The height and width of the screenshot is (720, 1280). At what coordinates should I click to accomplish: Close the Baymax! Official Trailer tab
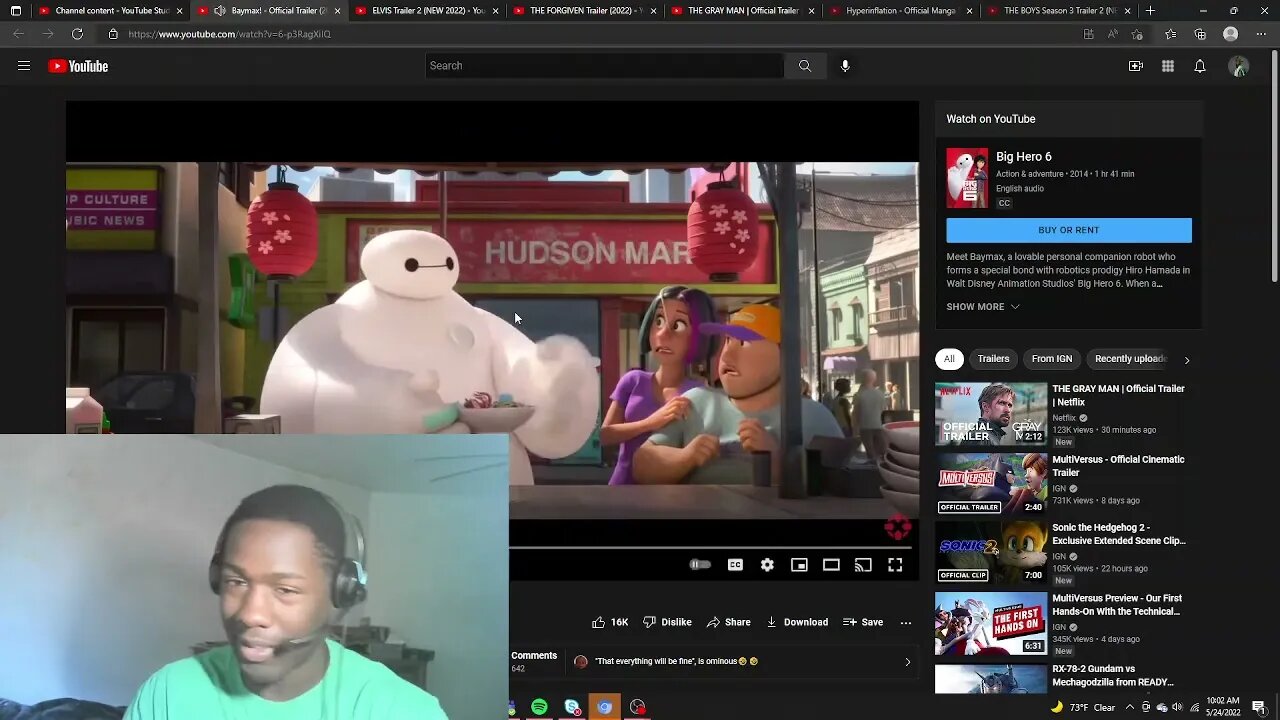(x=337, y=11)
